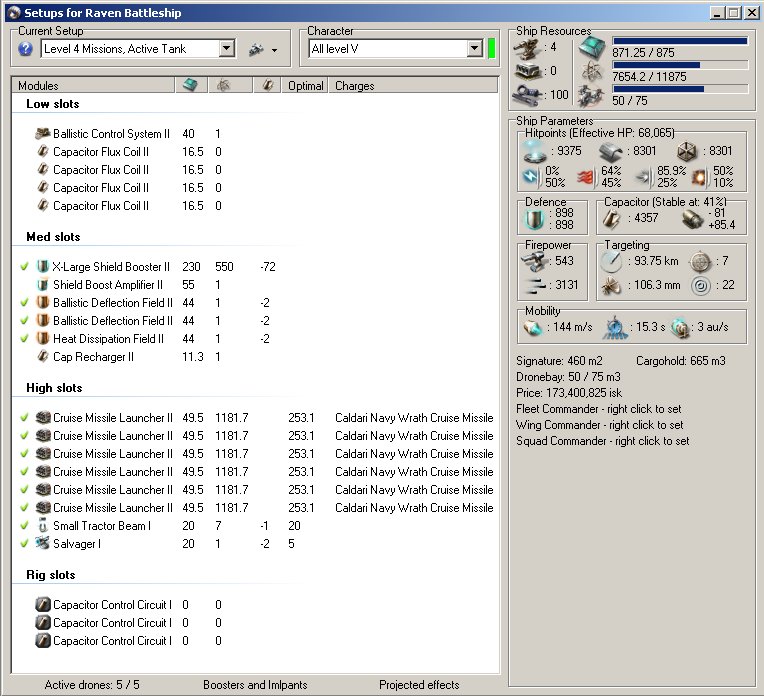Viewport: 764px width, 696px height.
Task: Sort by the Optimal column header
Action: coord(306,85)
